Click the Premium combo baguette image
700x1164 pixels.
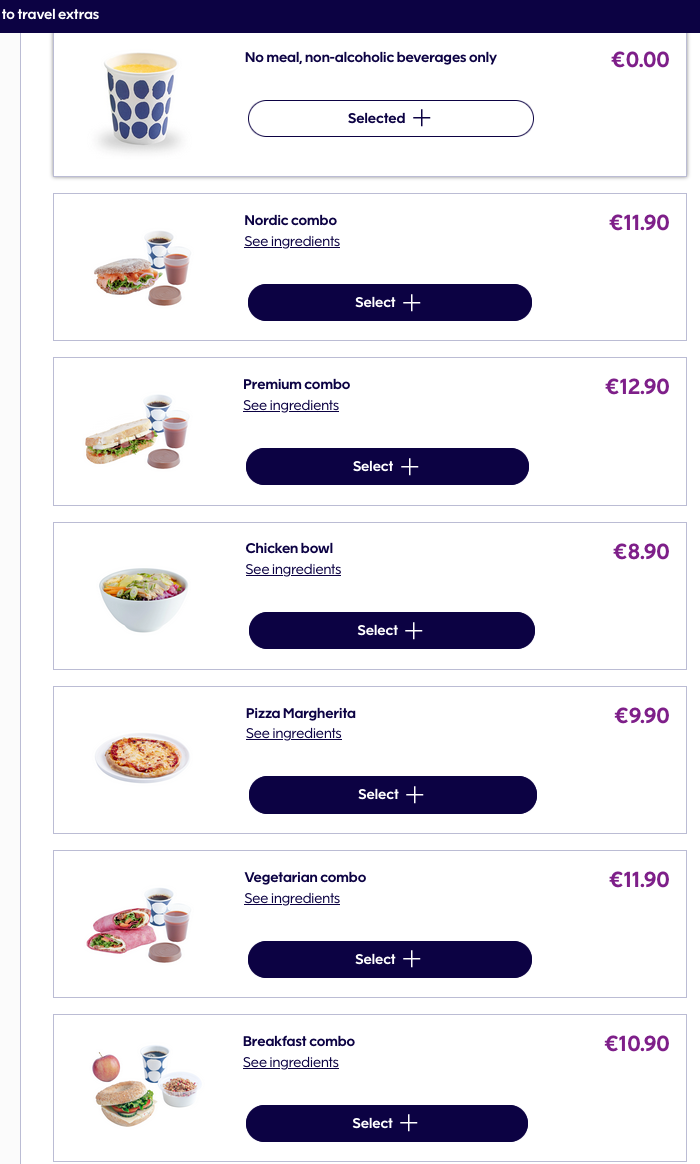[x=138, y=432]
